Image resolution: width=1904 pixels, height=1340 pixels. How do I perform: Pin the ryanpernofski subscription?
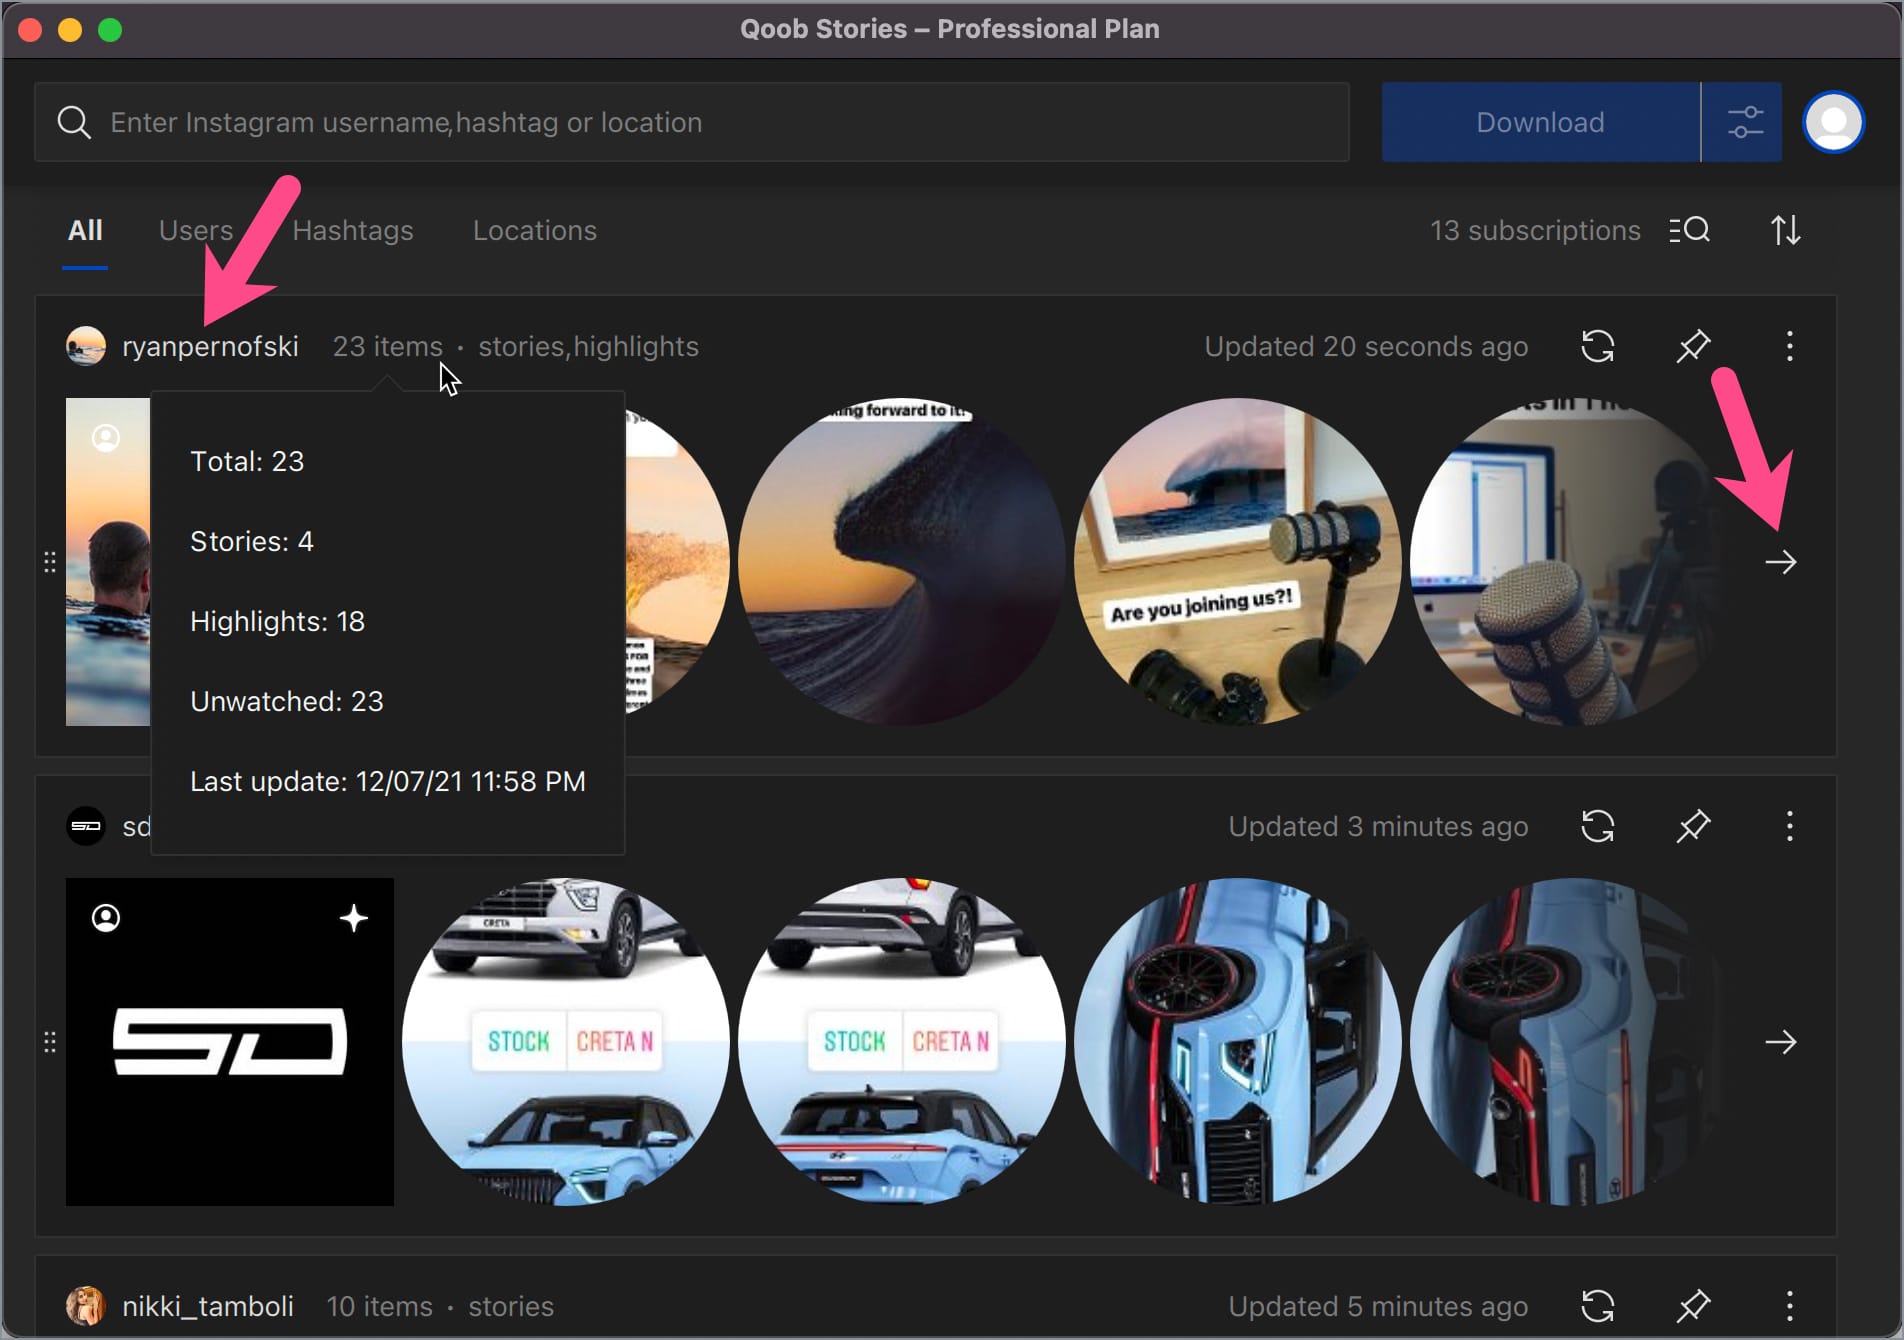pos(1693,346)
